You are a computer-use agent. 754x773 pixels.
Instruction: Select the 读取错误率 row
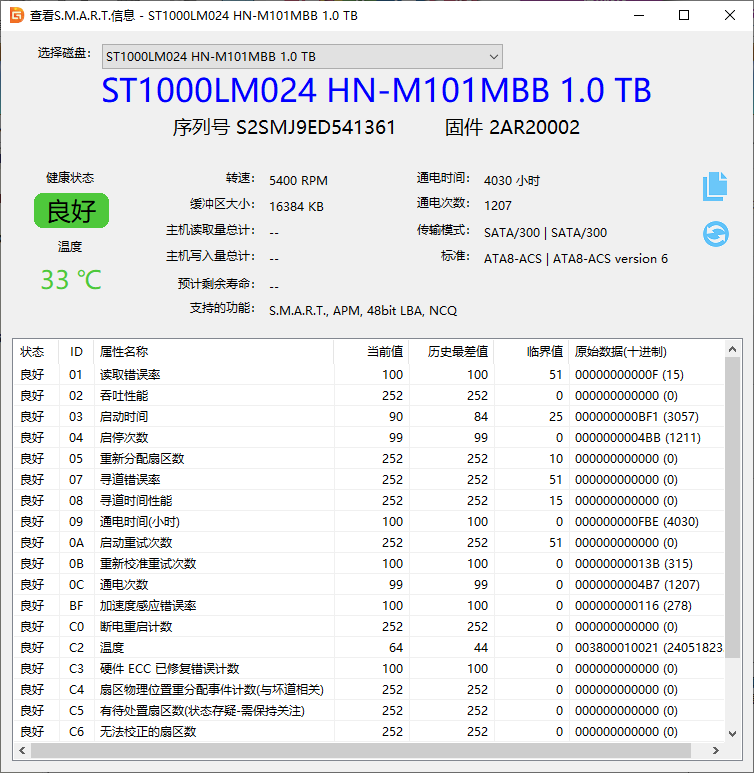[x=369, y=375]
